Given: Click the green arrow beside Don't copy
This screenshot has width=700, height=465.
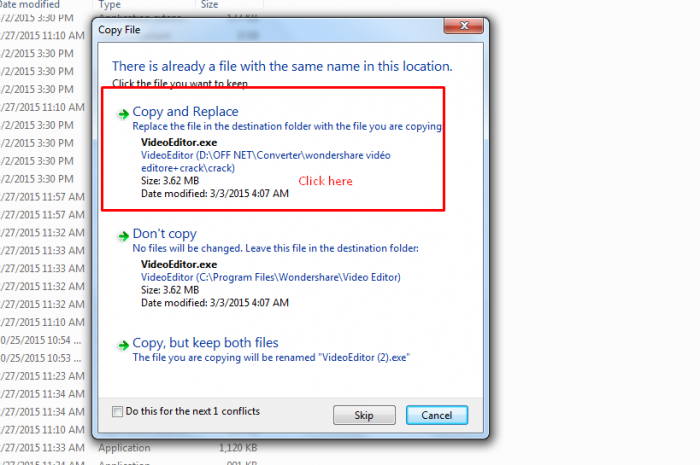Looking at the screenshot, I should click(x=123, y=236).
